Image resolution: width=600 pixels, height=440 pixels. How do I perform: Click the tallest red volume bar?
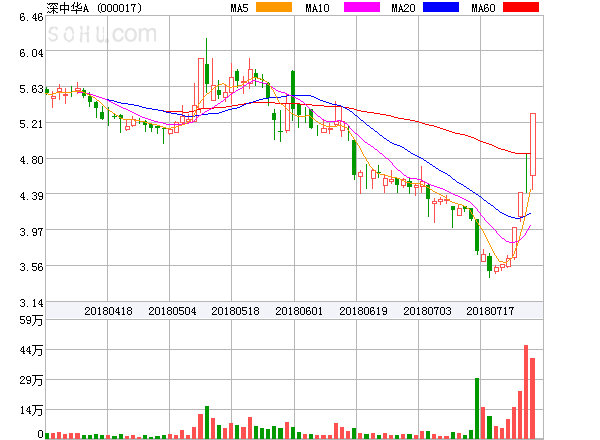pos(526,392)
